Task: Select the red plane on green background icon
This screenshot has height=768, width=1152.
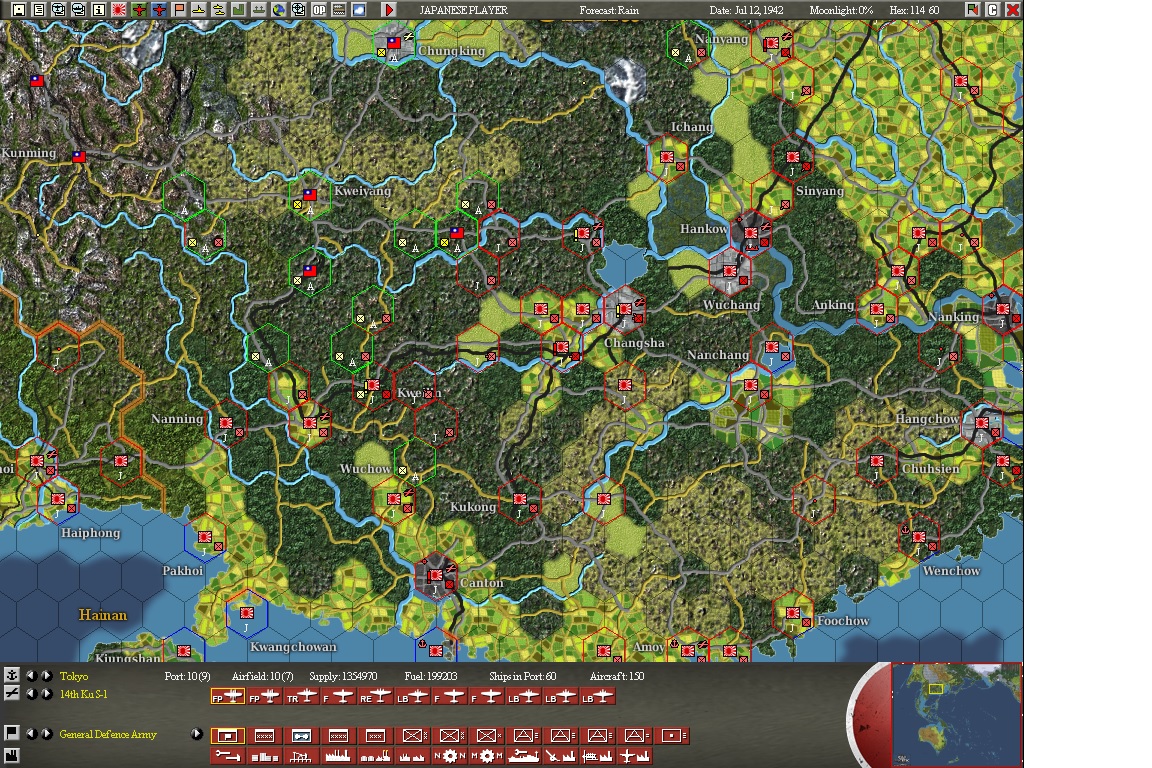Action: tap(140, 10)
